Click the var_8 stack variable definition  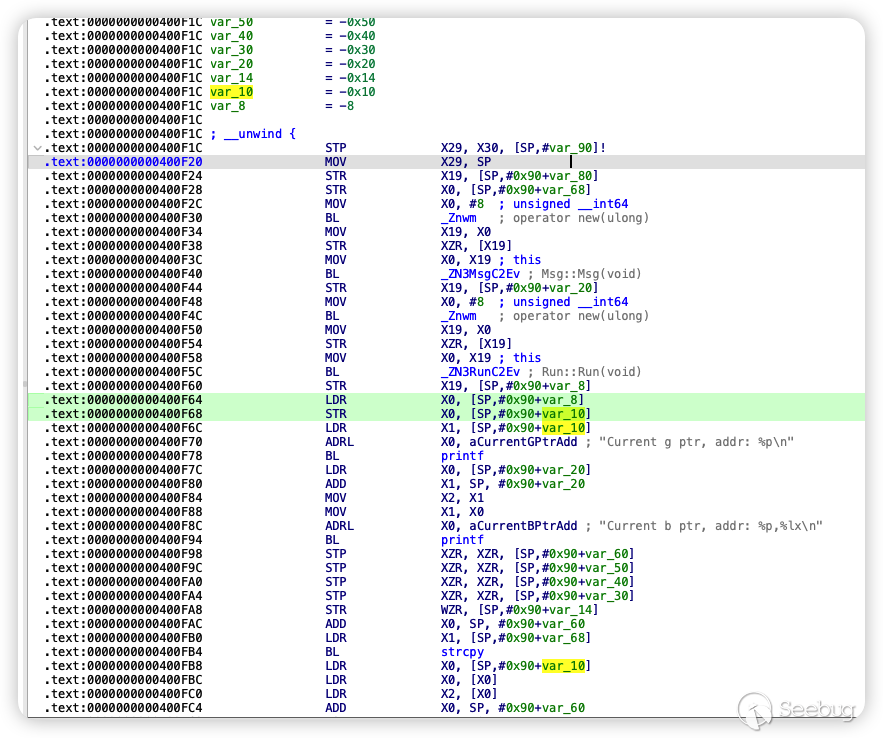point(227,105)
